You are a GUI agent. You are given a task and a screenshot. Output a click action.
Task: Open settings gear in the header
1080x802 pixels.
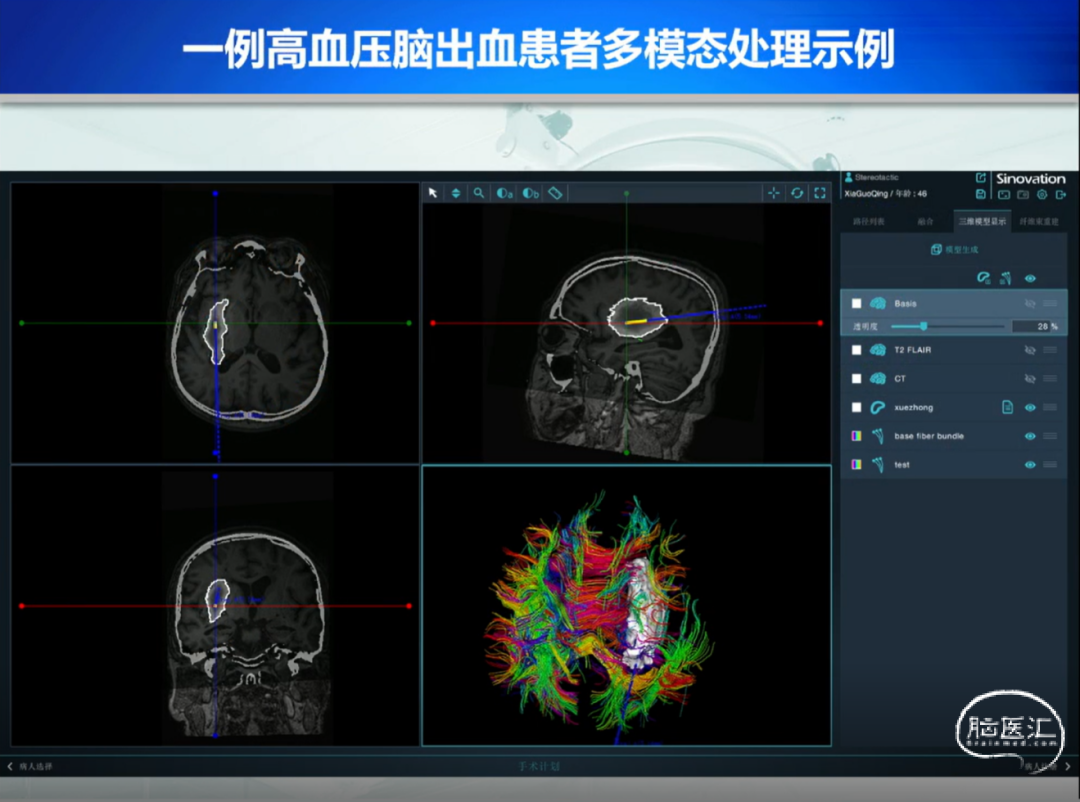[1042, 194]
